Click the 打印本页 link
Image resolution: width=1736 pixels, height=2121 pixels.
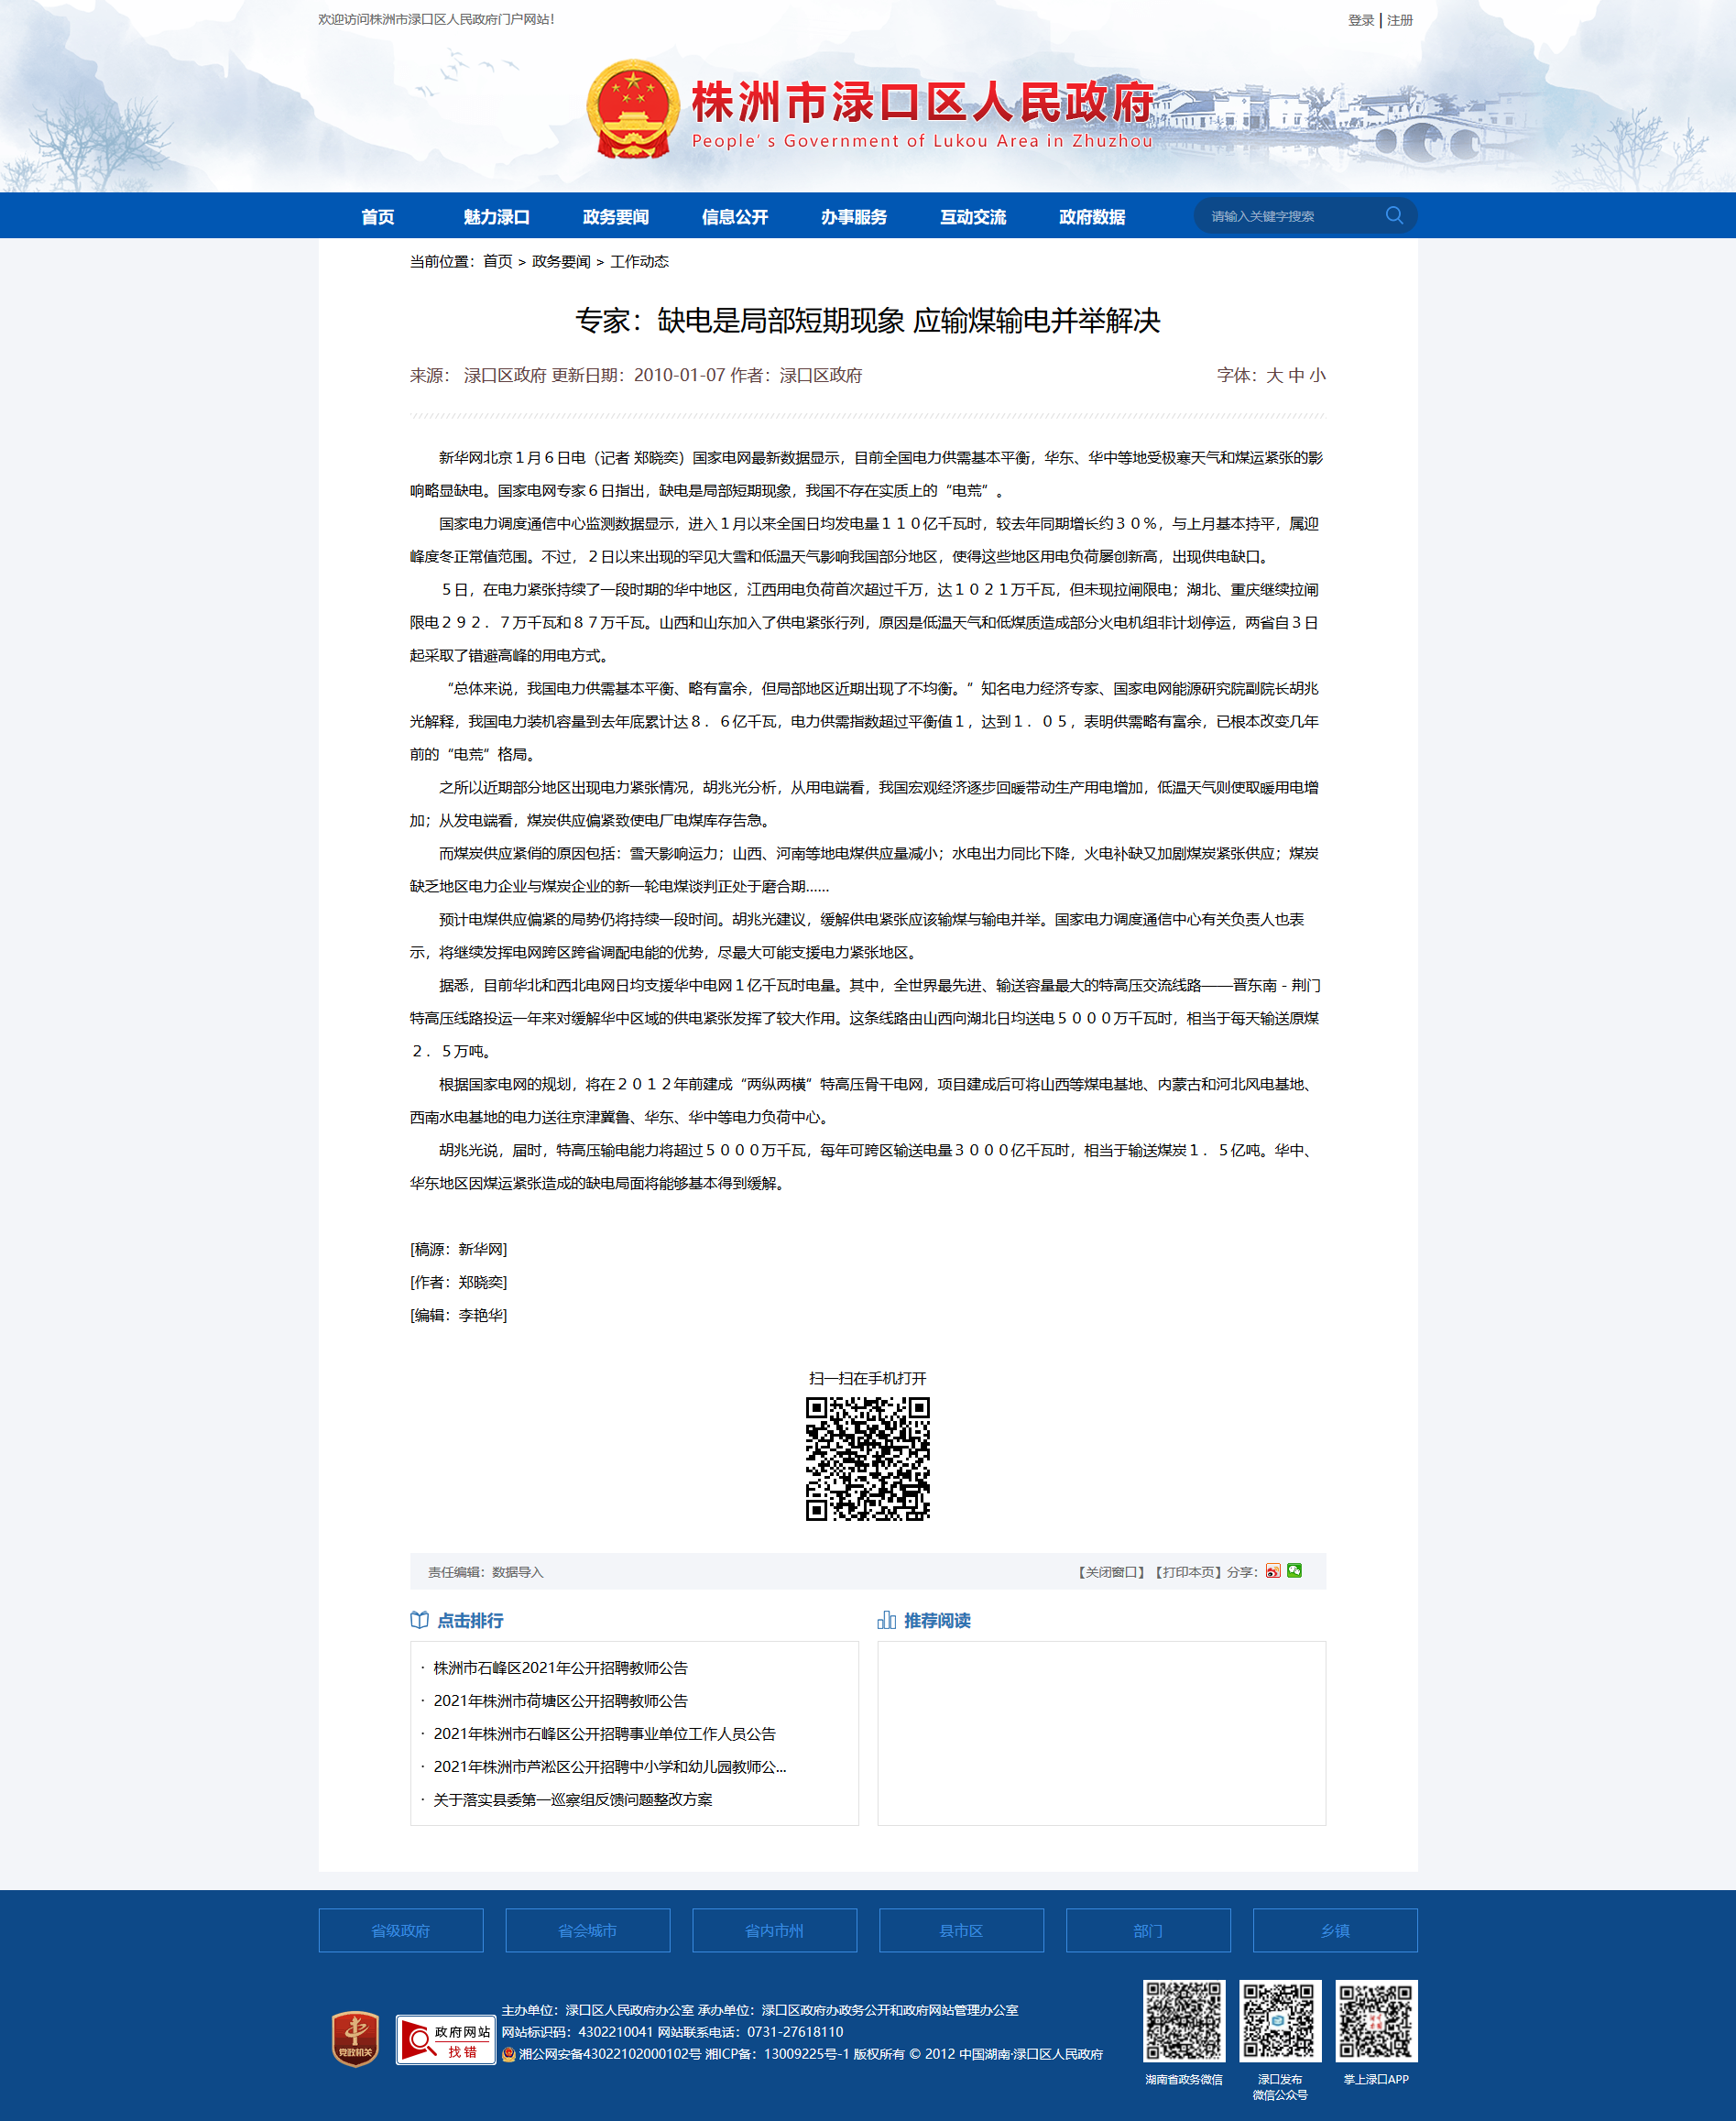(x=1187, y=1572)
